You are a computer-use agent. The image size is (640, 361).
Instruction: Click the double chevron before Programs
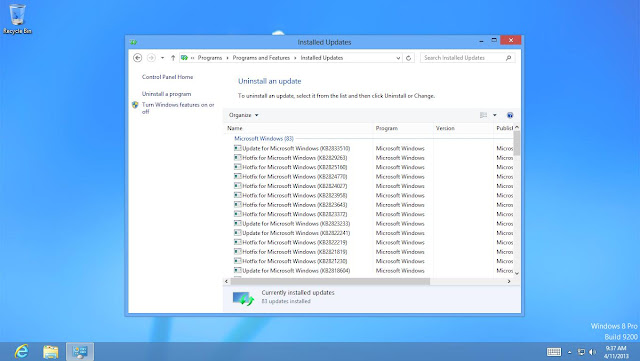[192, 58]
